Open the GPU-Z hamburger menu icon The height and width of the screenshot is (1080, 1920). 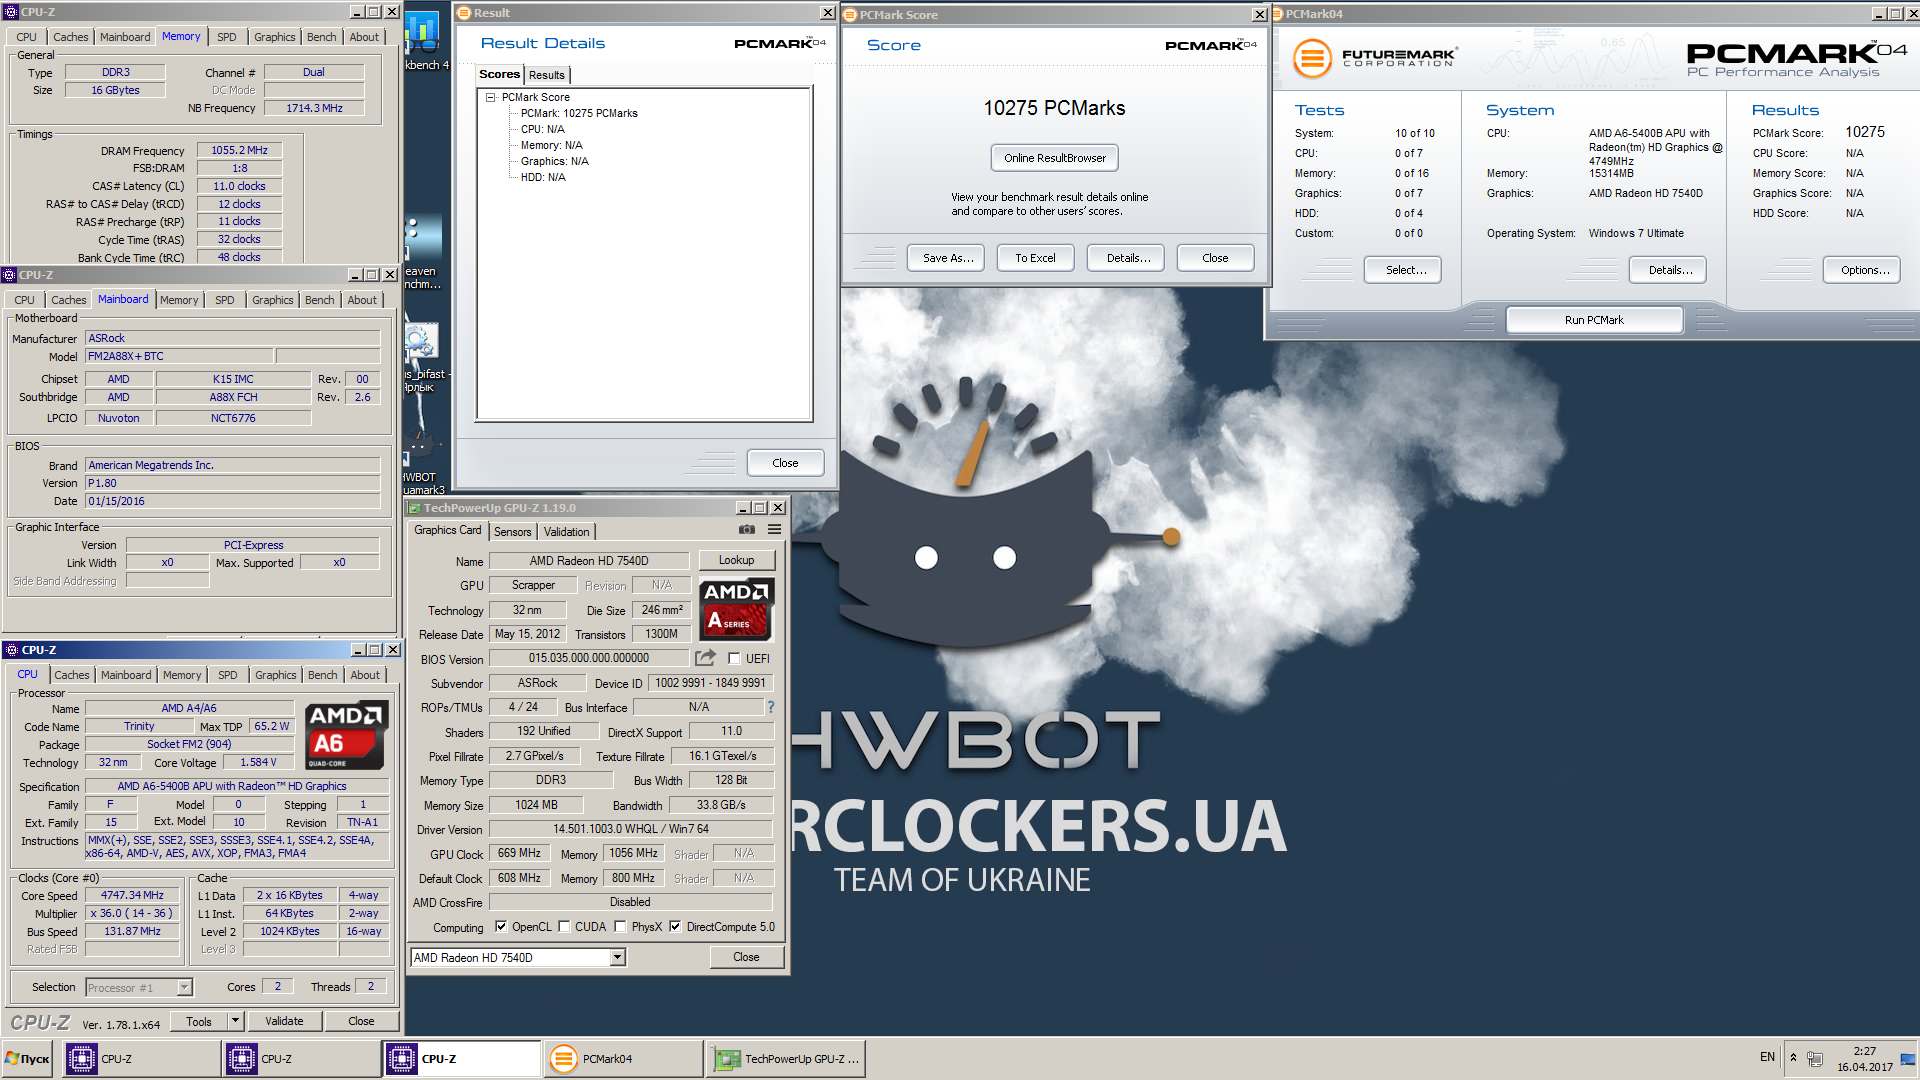(774, 530)
